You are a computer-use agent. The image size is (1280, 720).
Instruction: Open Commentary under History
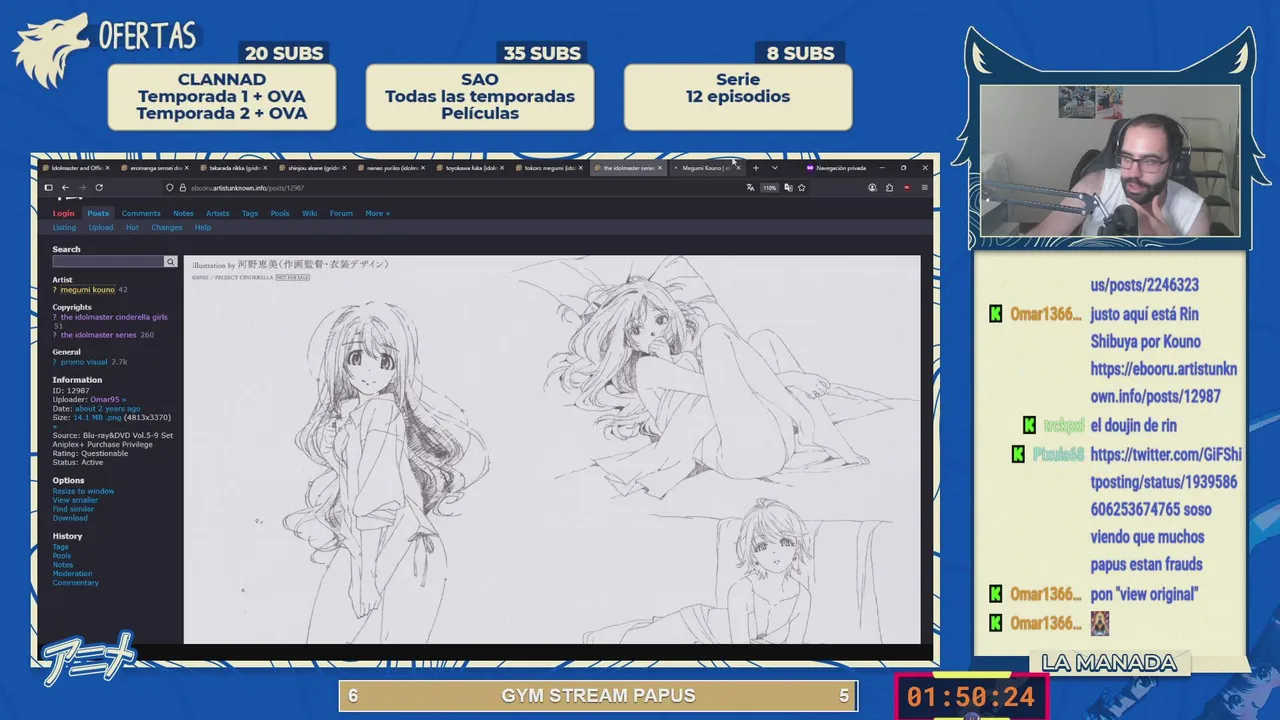pyautogui.click(x=75, y=583)
